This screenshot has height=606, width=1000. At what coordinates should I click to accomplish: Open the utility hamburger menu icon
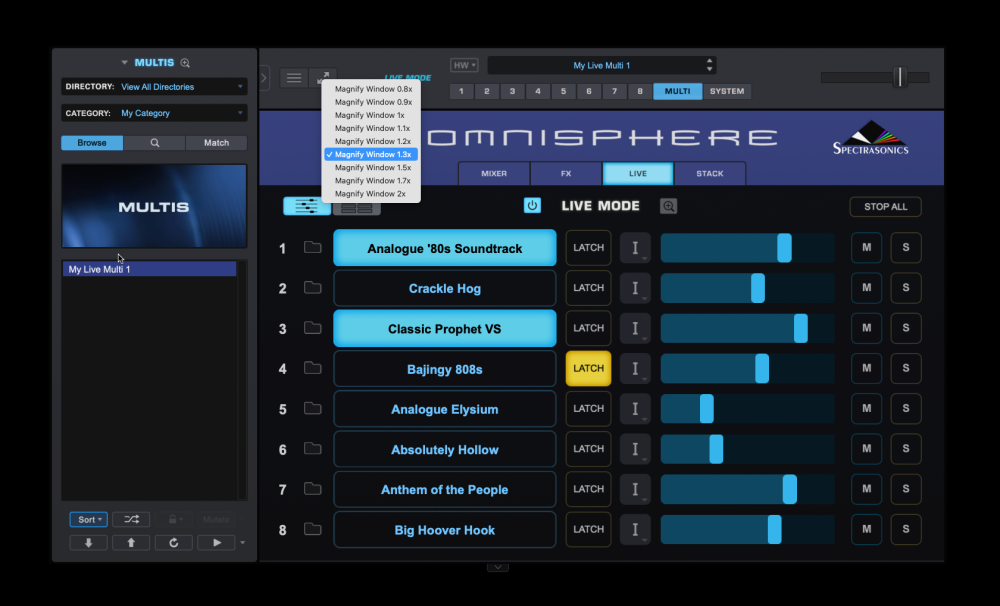[x=294, y=78]
